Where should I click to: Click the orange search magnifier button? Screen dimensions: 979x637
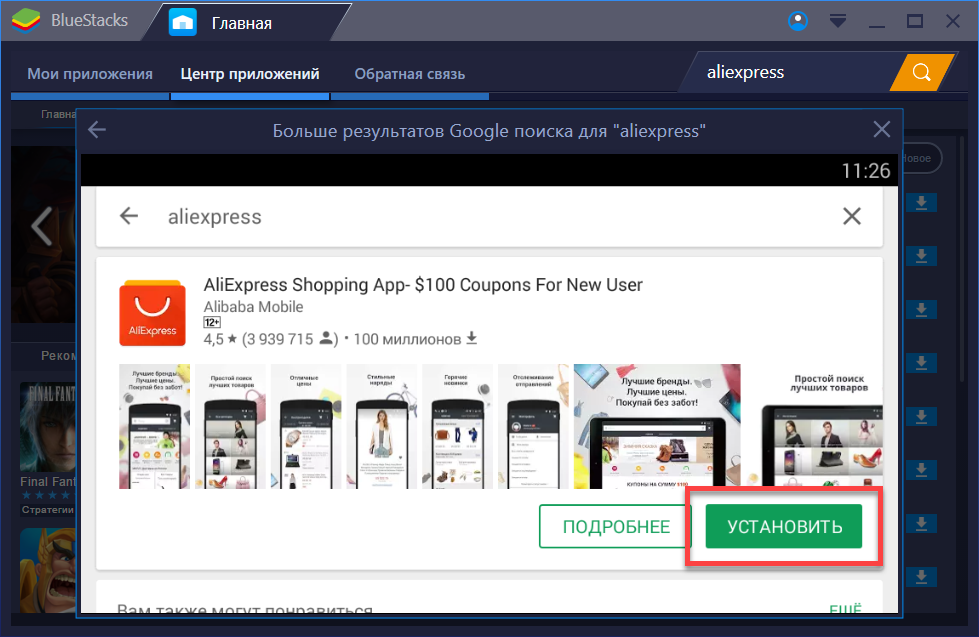point(922,72)
